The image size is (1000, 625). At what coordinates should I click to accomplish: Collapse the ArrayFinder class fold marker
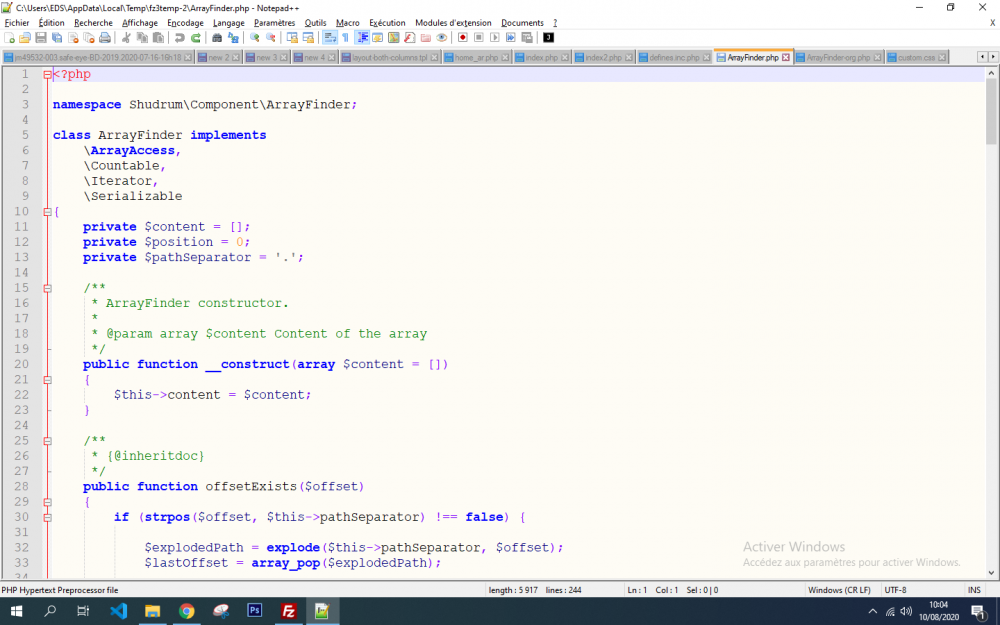point(47,211)
